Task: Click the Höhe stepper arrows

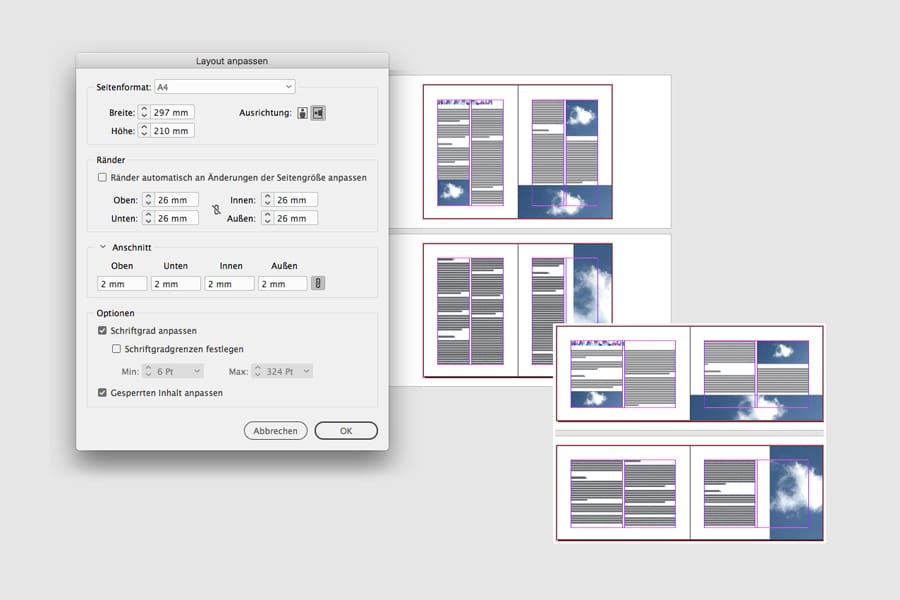Action: tap(144, 131)
